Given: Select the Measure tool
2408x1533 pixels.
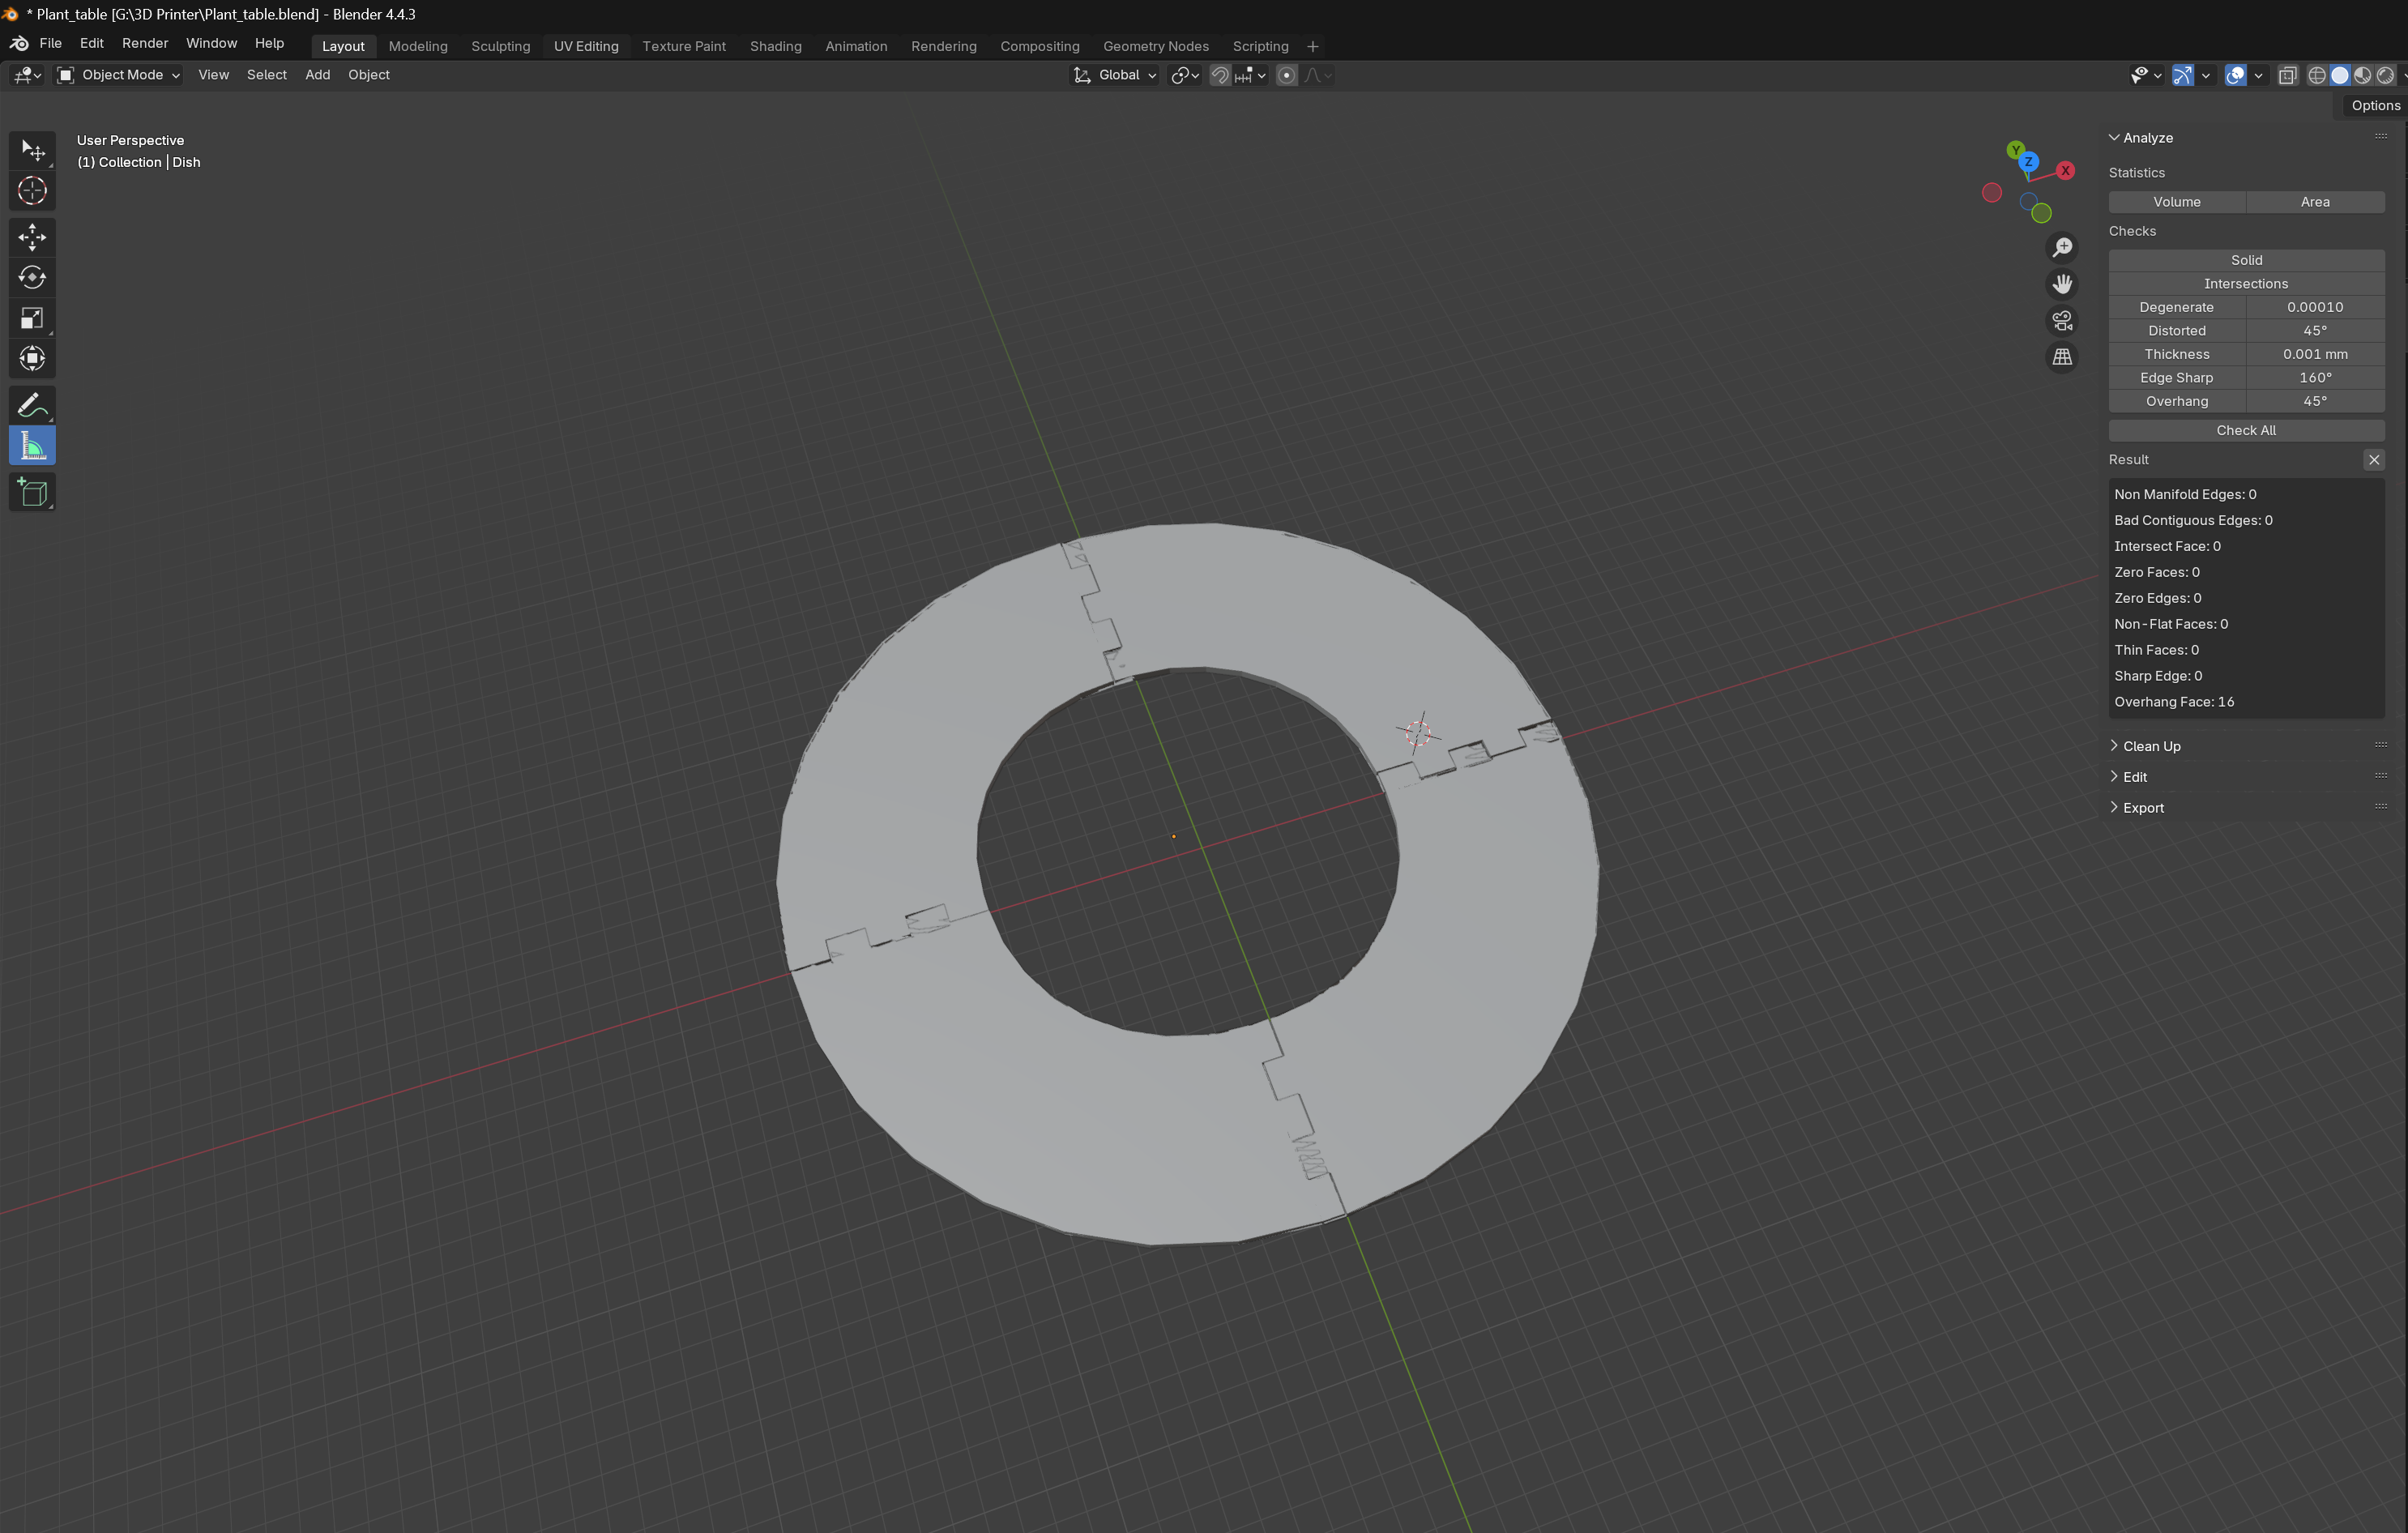Looking at the screenshot, I should point(32,446).
